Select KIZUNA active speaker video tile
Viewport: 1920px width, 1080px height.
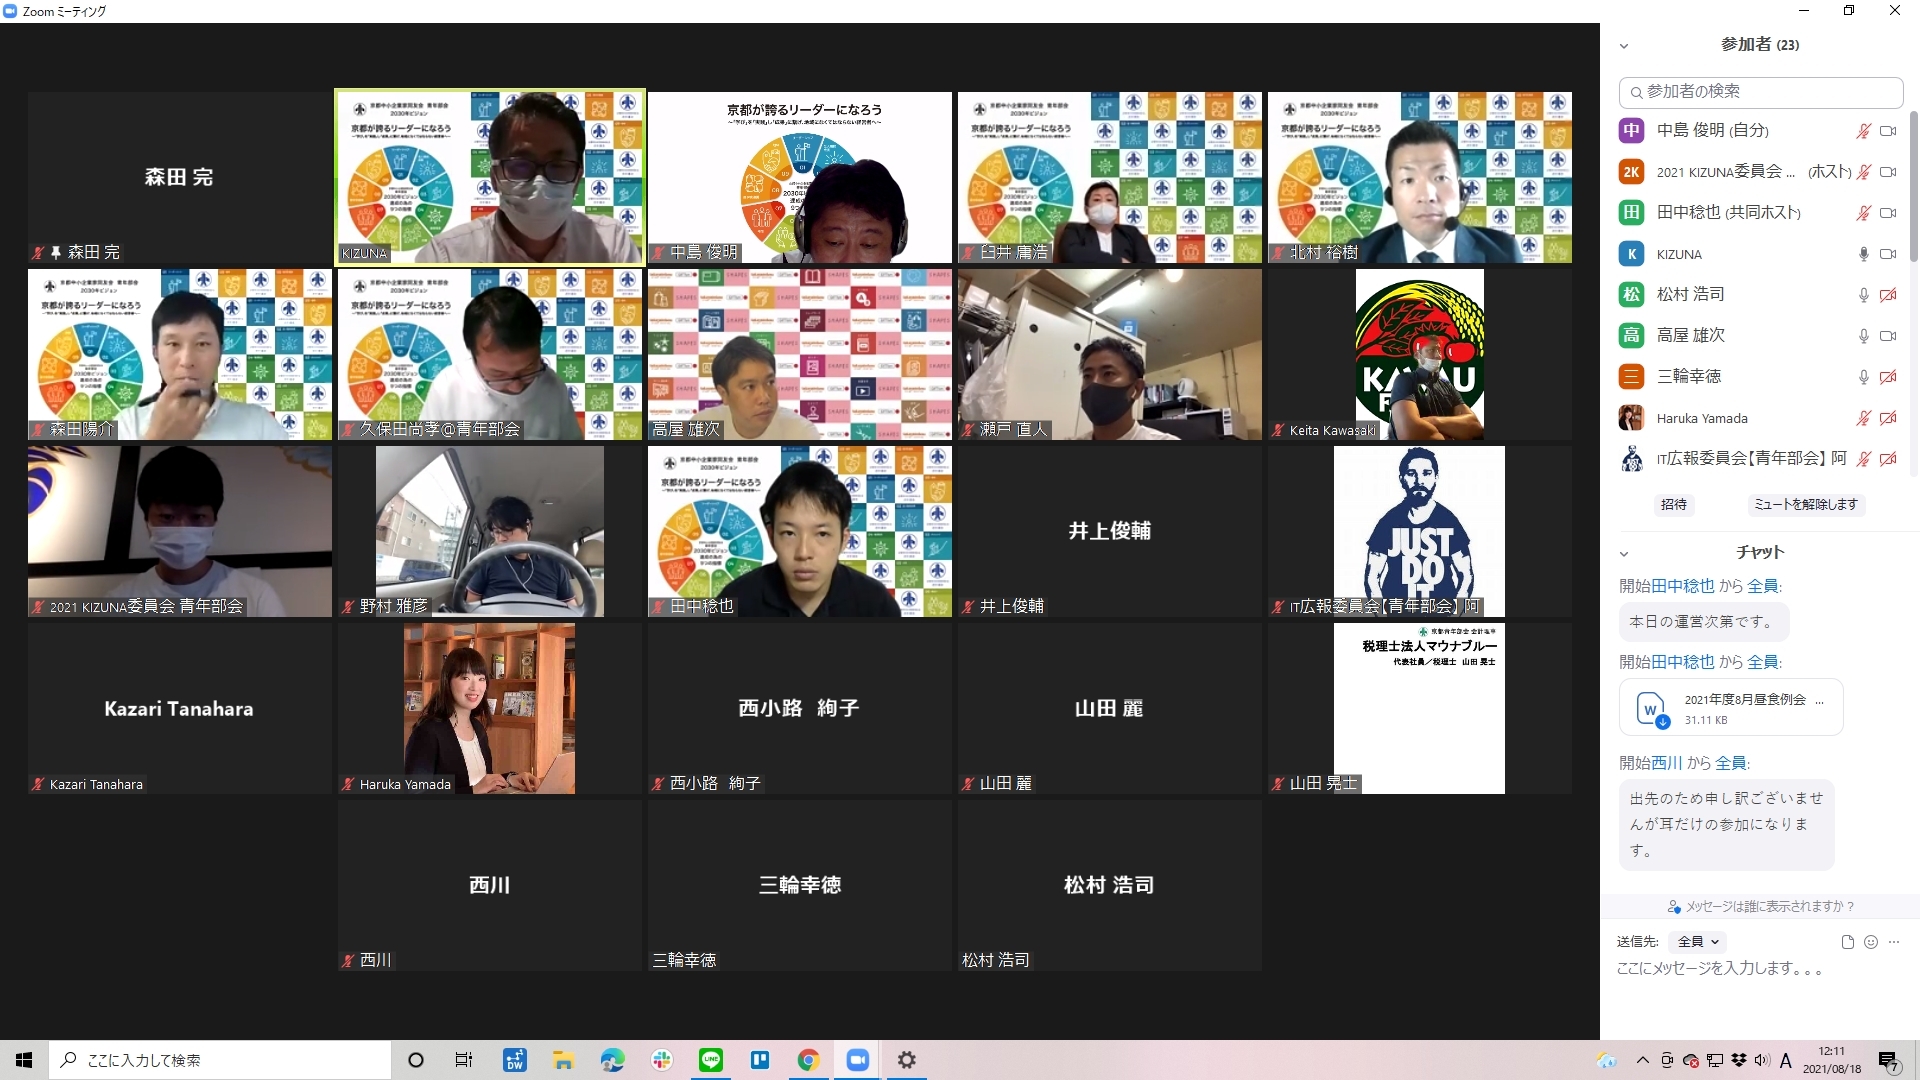490,177
